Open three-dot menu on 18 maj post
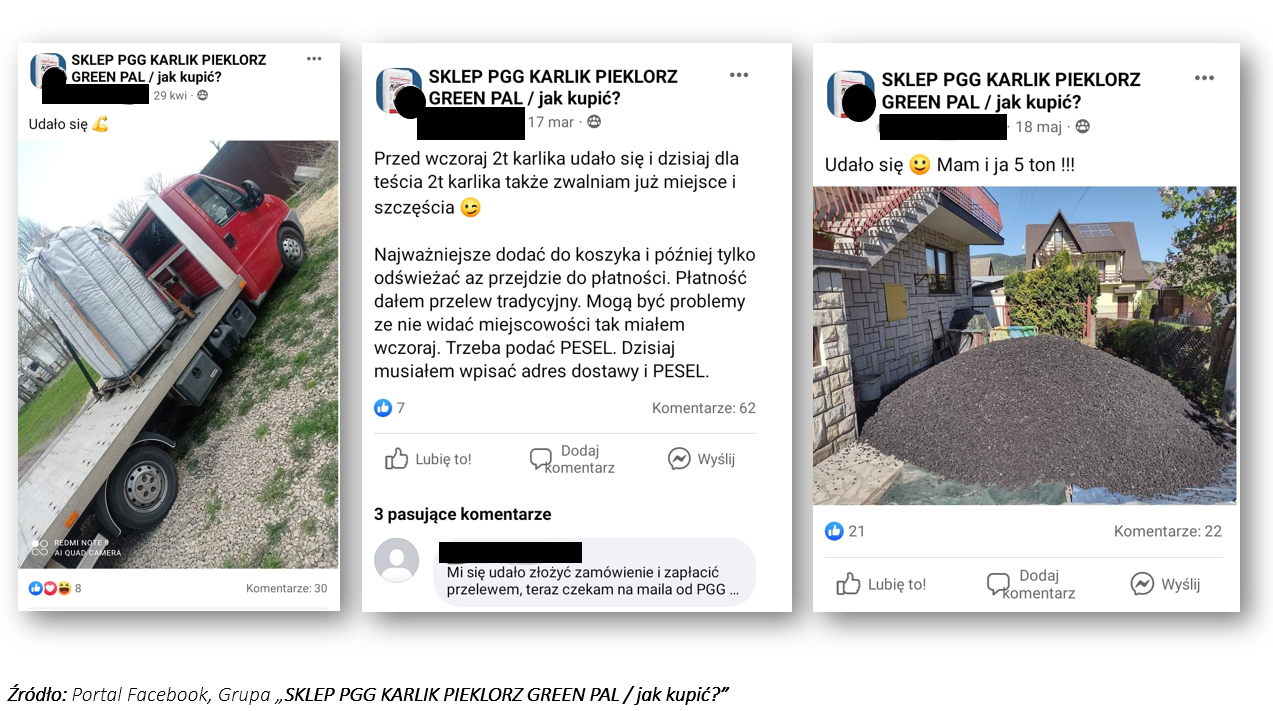 click(1204, 78)
